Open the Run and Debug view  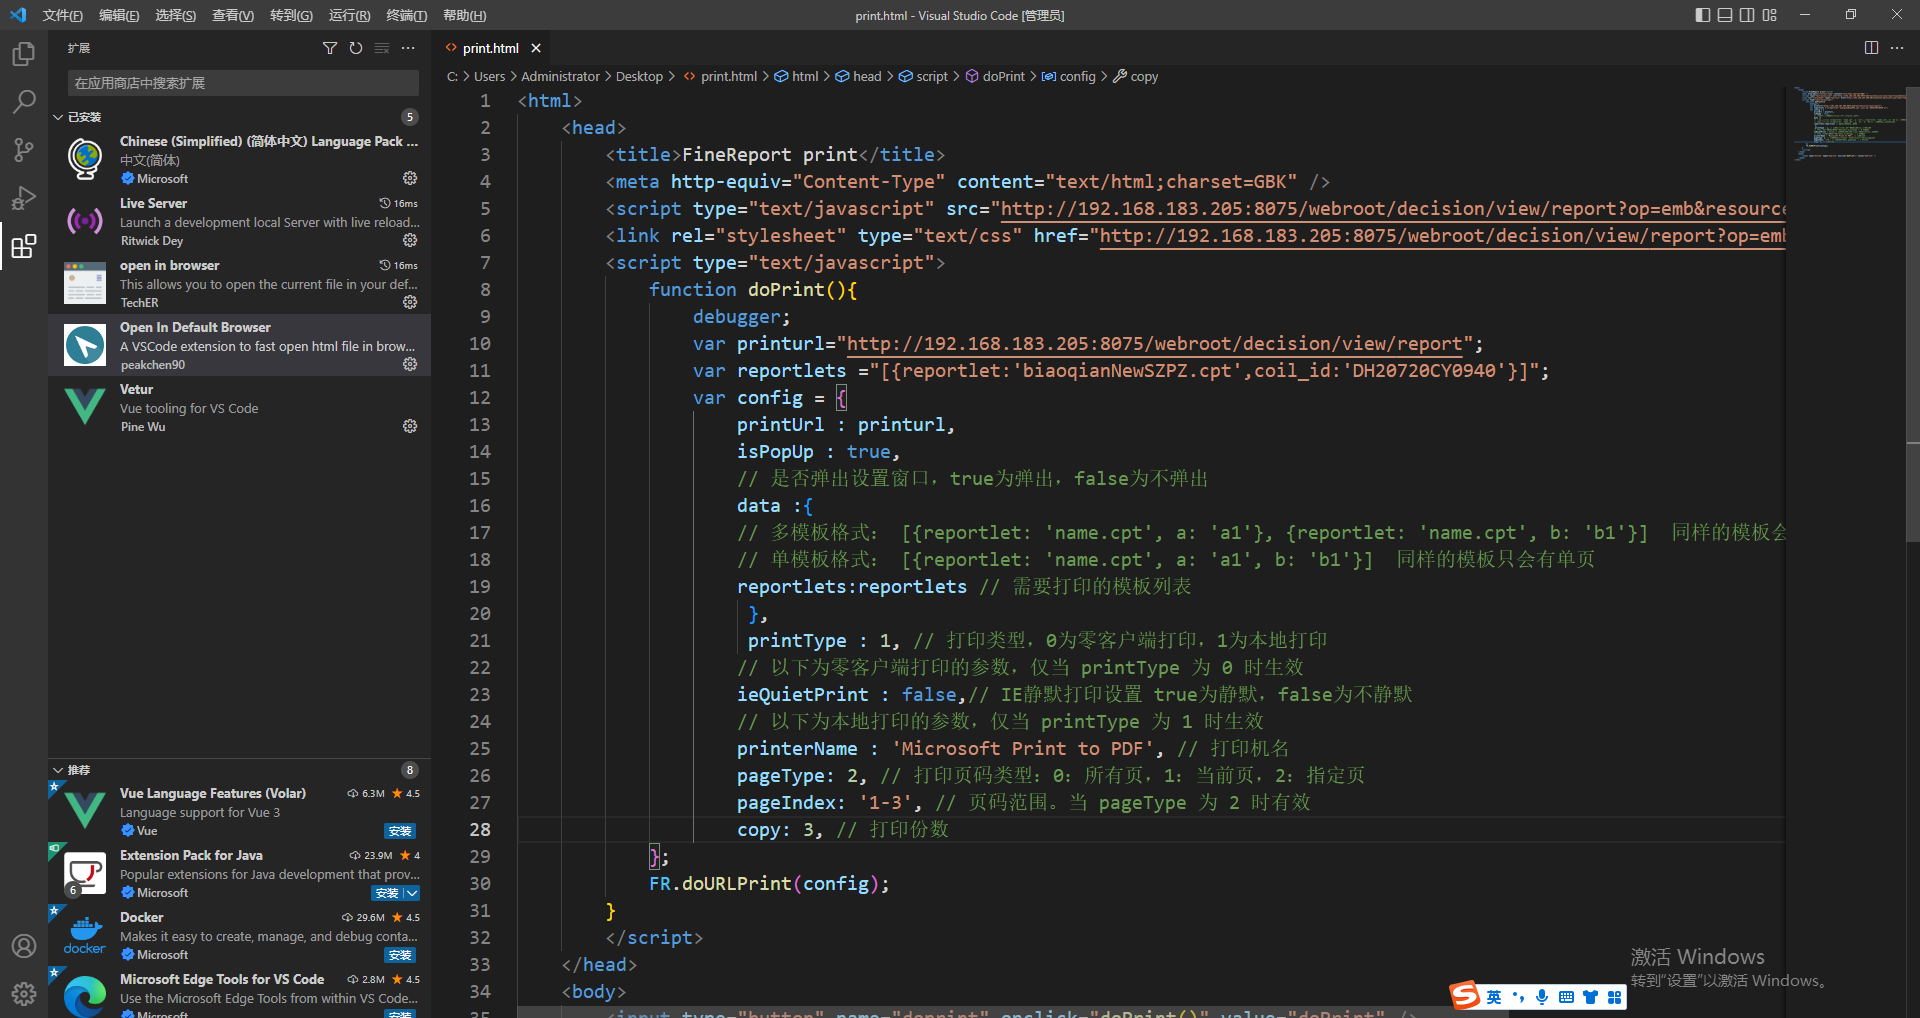tap(24, 198)
